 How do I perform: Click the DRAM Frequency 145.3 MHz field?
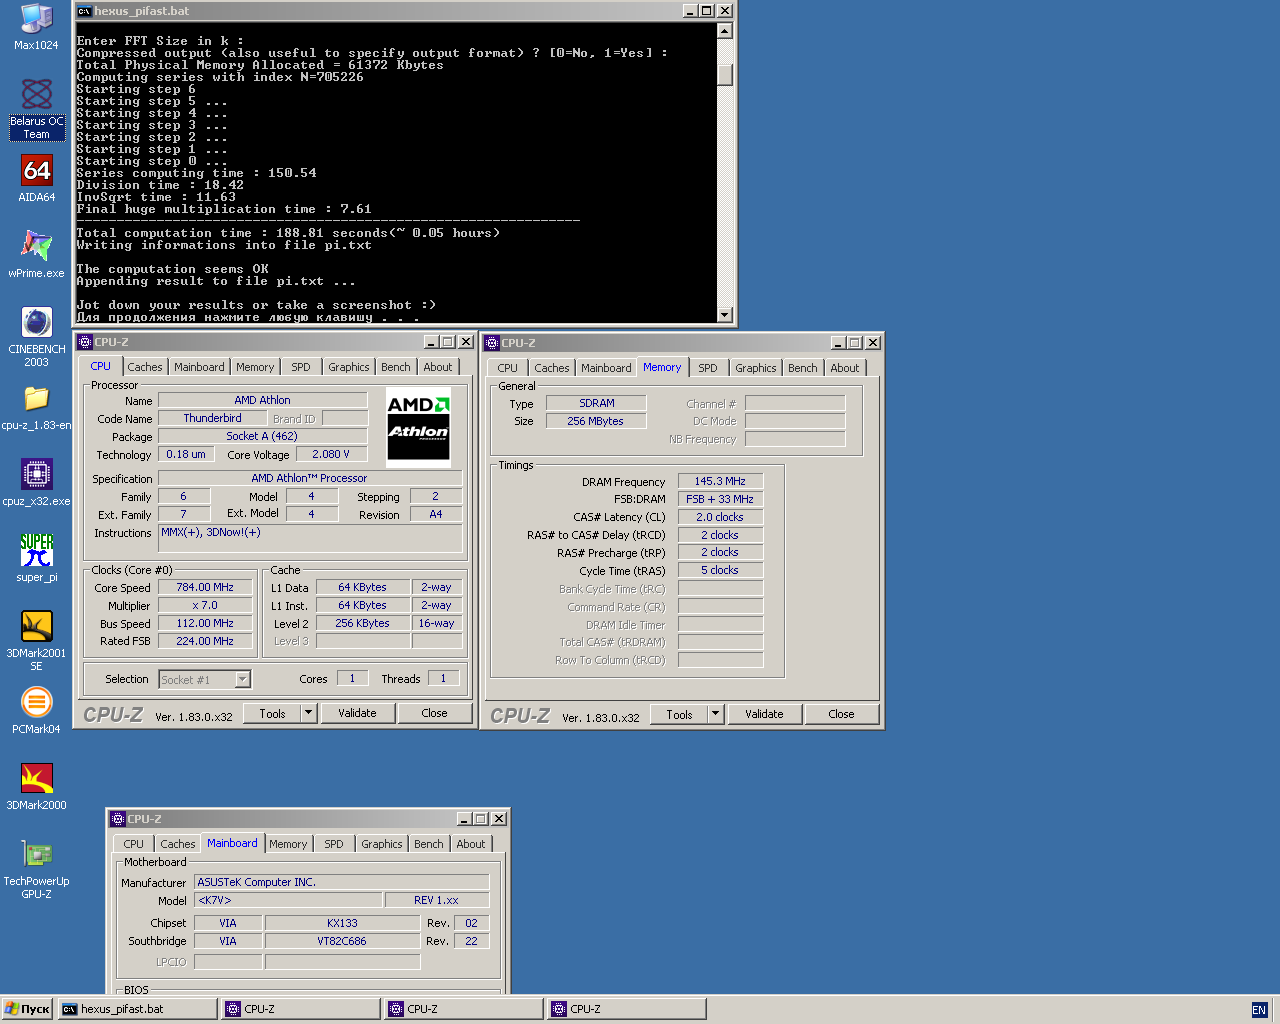[720, 482]
